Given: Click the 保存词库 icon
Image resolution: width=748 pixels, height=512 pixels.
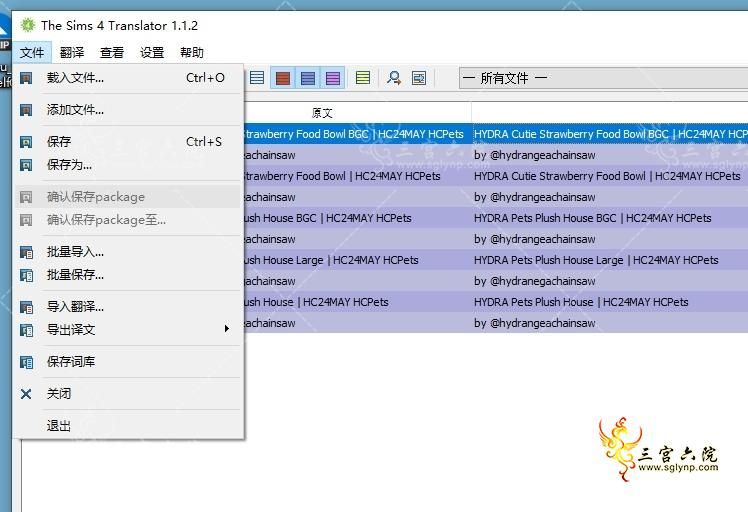Looking at the screenshot, I should tap(26, 362).
